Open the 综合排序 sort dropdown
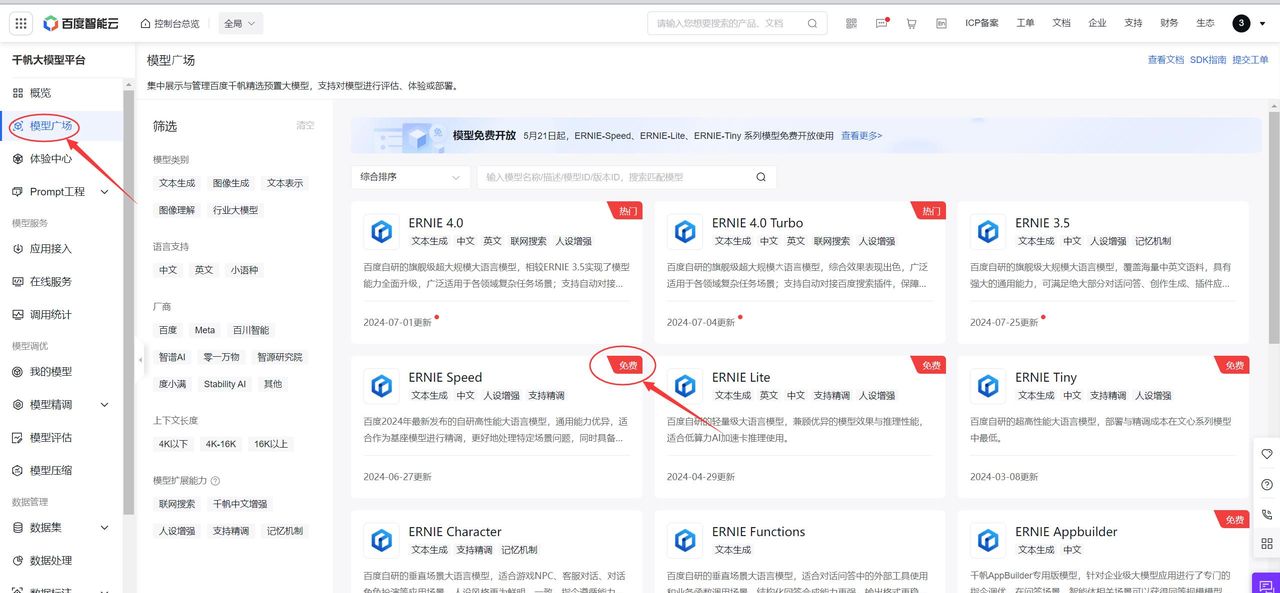 [410, 177]
